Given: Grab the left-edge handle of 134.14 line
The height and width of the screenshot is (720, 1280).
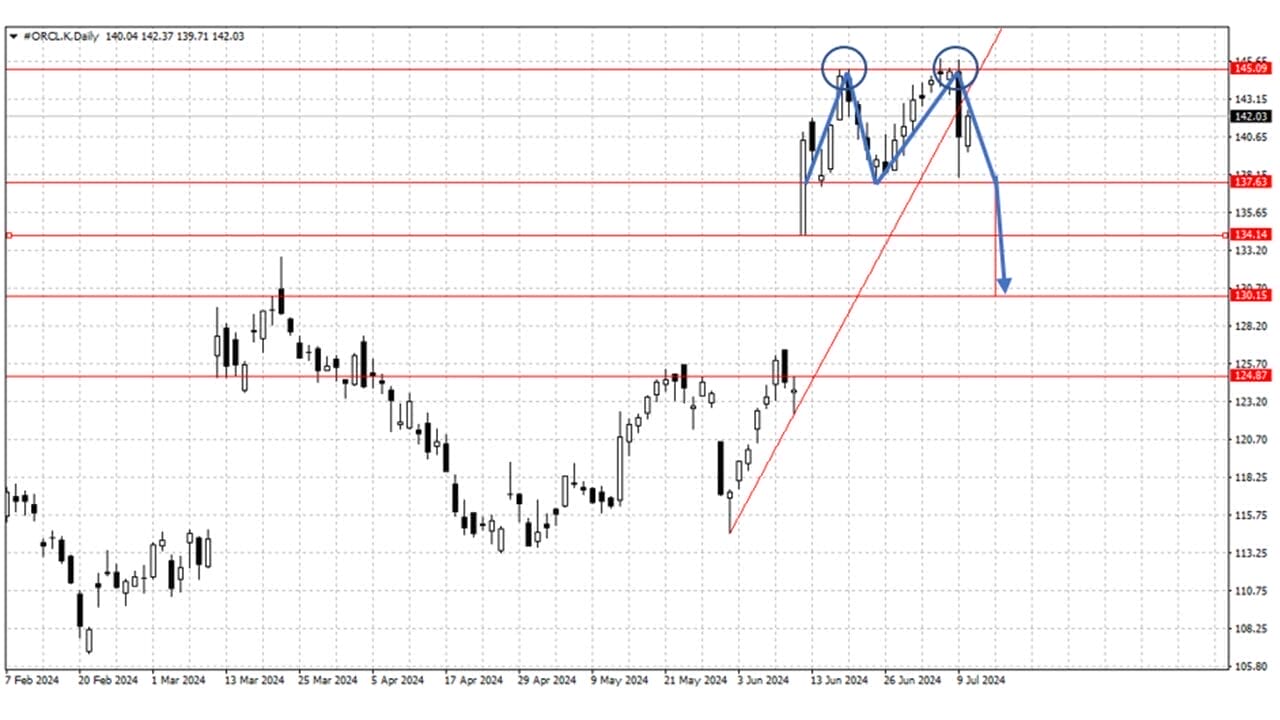Looking at the screenshot, I should 8,235.
